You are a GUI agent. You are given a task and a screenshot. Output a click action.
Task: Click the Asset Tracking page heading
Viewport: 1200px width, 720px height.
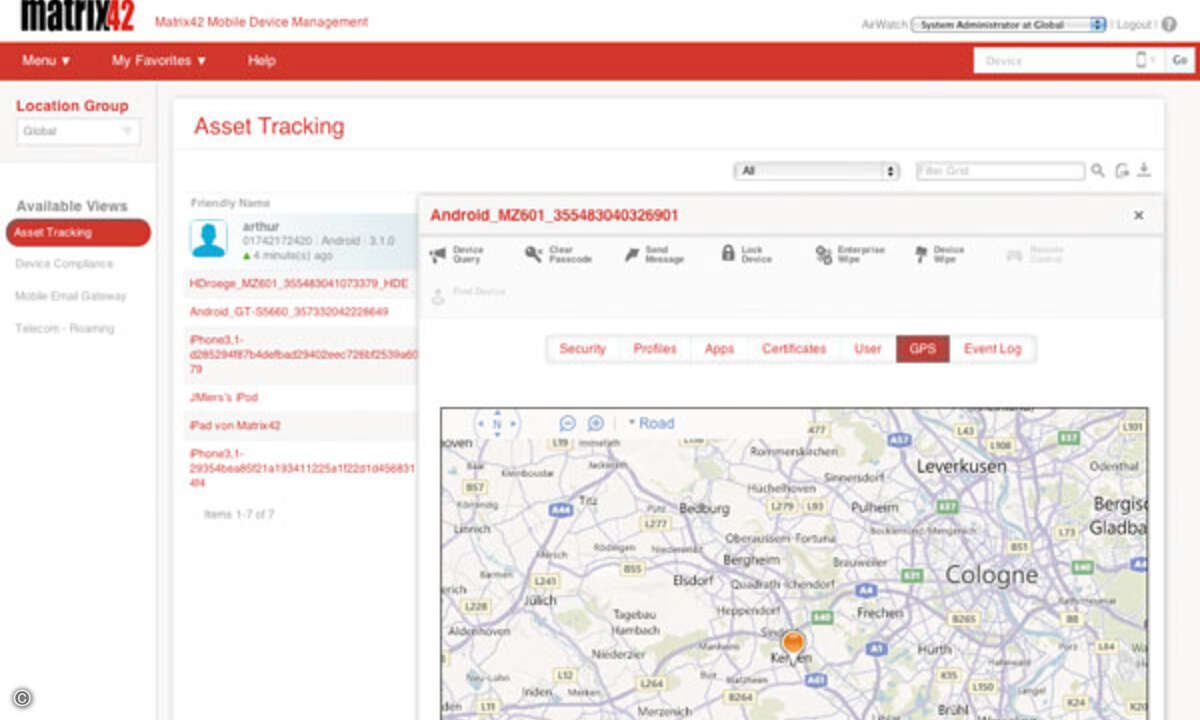pos(269,126)
